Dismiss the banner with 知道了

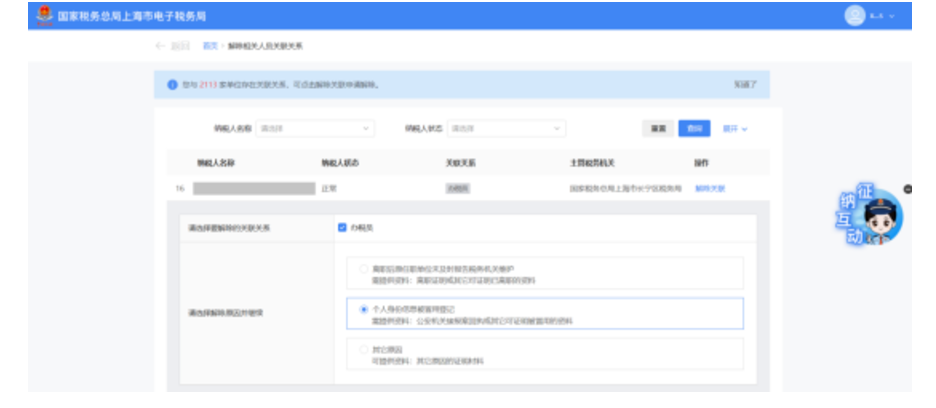[x=744, y=85]
